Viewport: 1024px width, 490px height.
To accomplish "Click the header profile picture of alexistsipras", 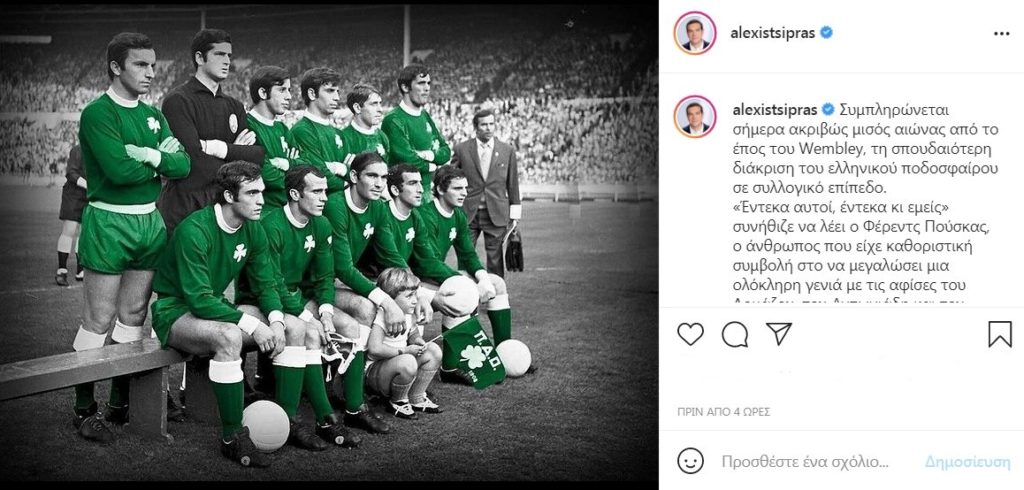I will 695,33.
